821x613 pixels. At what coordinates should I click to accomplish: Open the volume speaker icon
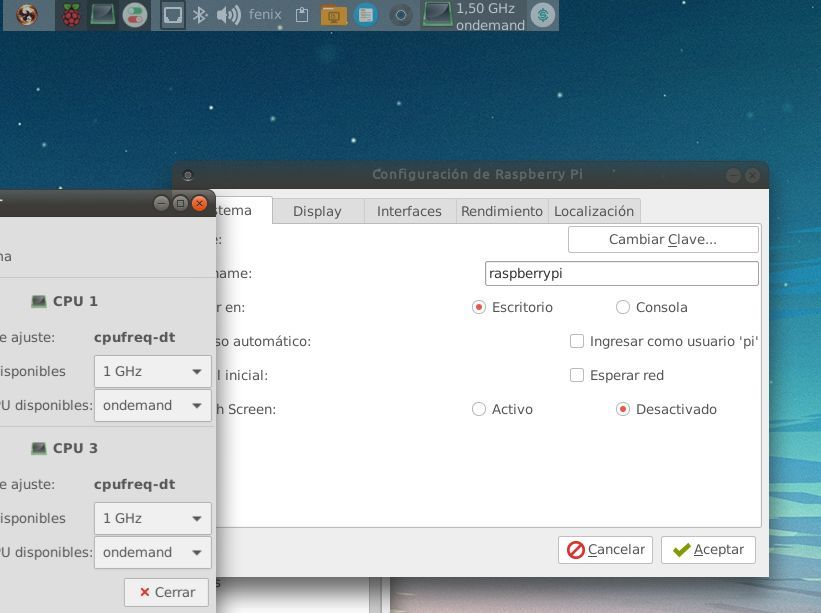[x=228, y=15]
